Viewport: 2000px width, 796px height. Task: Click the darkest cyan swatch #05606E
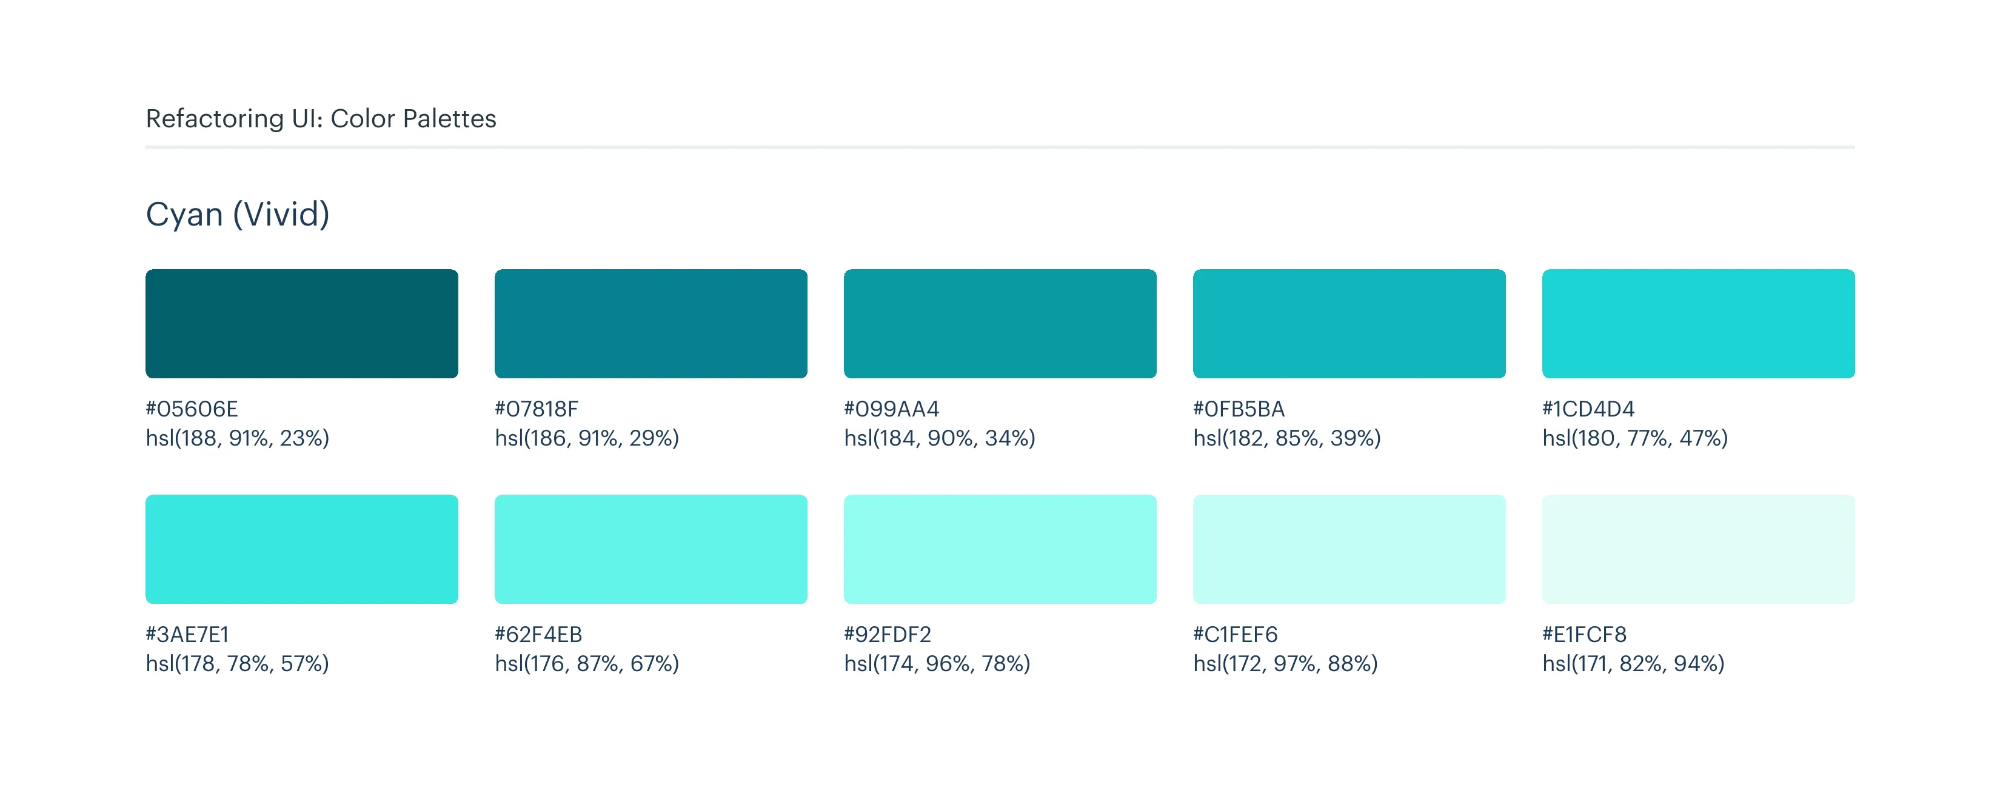pyautogui.click(x=301, y=323)
